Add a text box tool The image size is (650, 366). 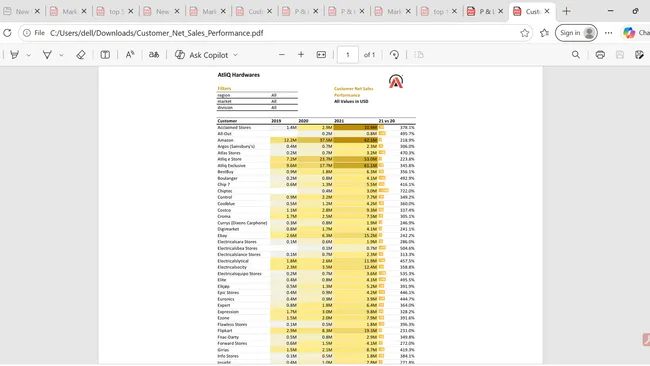point(105,55)
